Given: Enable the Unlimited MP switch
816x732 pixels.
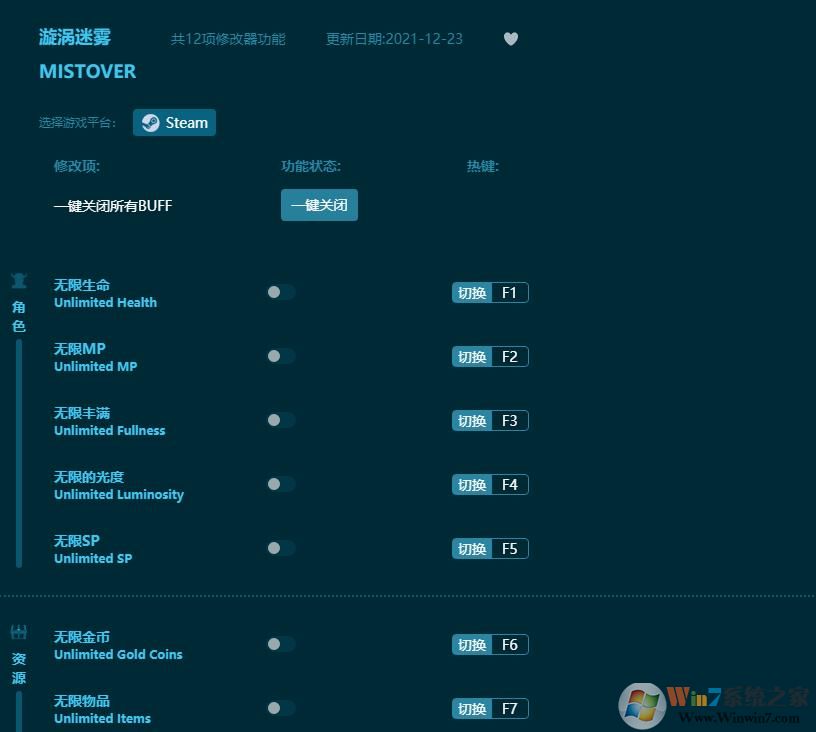Looking at the screenshot, I should (281, 356).
